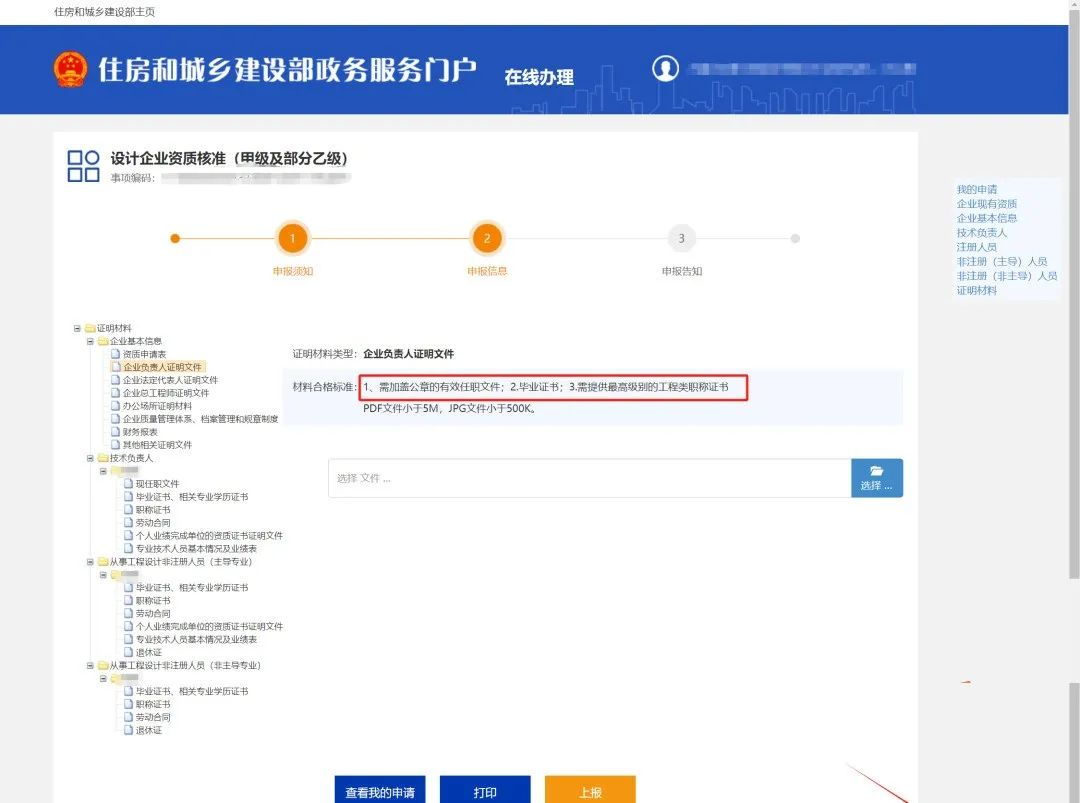Select 企业法定代表人证明文件 in the tree
Viewport: 1080px width, 803px height.
coord(170,380)
